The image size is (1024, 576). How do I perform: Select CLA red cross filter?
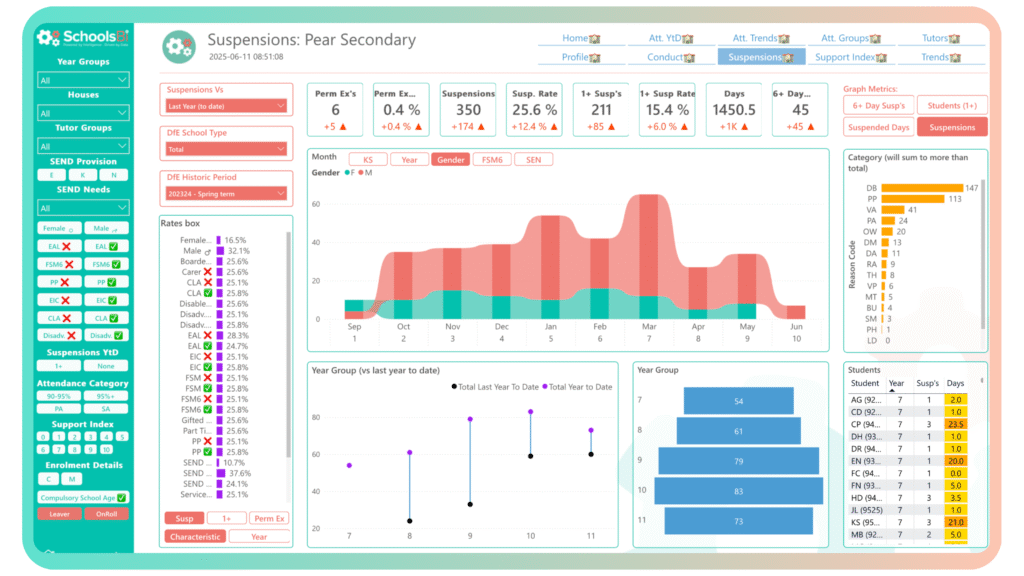click(x=59, y=318)
